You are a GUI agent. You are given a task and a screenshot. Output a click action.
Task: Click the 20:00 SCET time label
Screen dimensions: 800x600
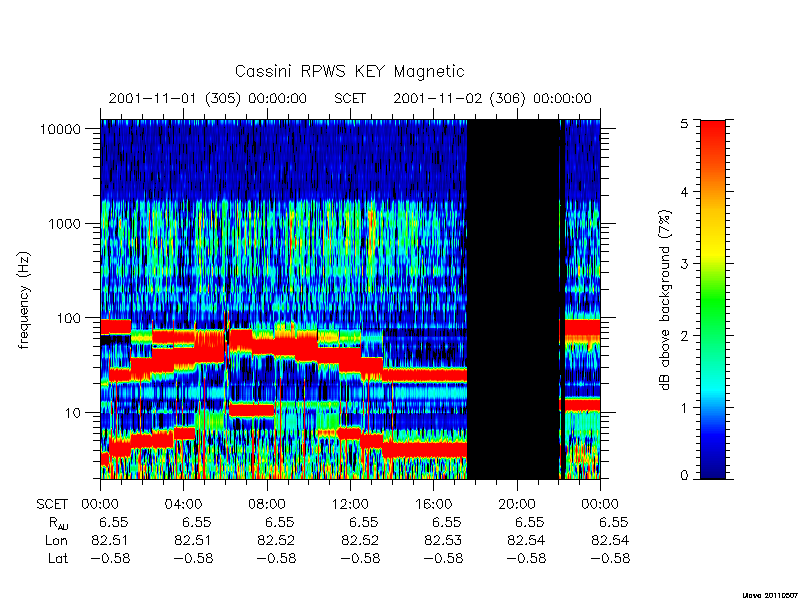click(517, 505)
